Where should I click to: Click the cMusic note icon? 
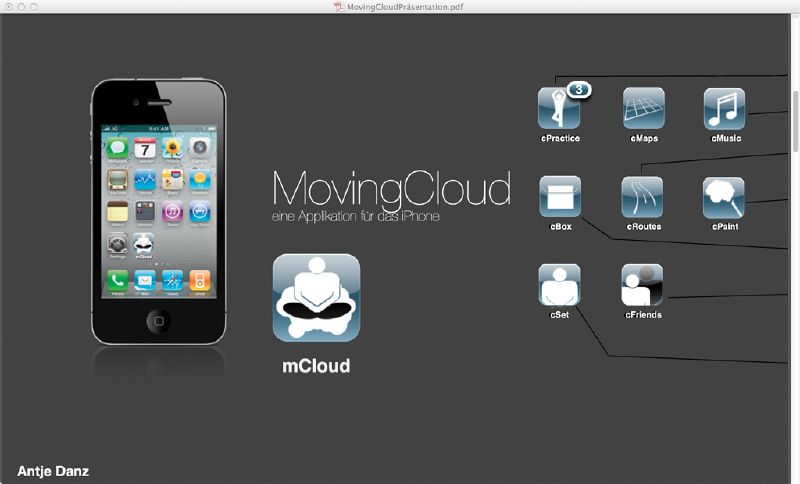pyautogui.click(x=724, y=109)
